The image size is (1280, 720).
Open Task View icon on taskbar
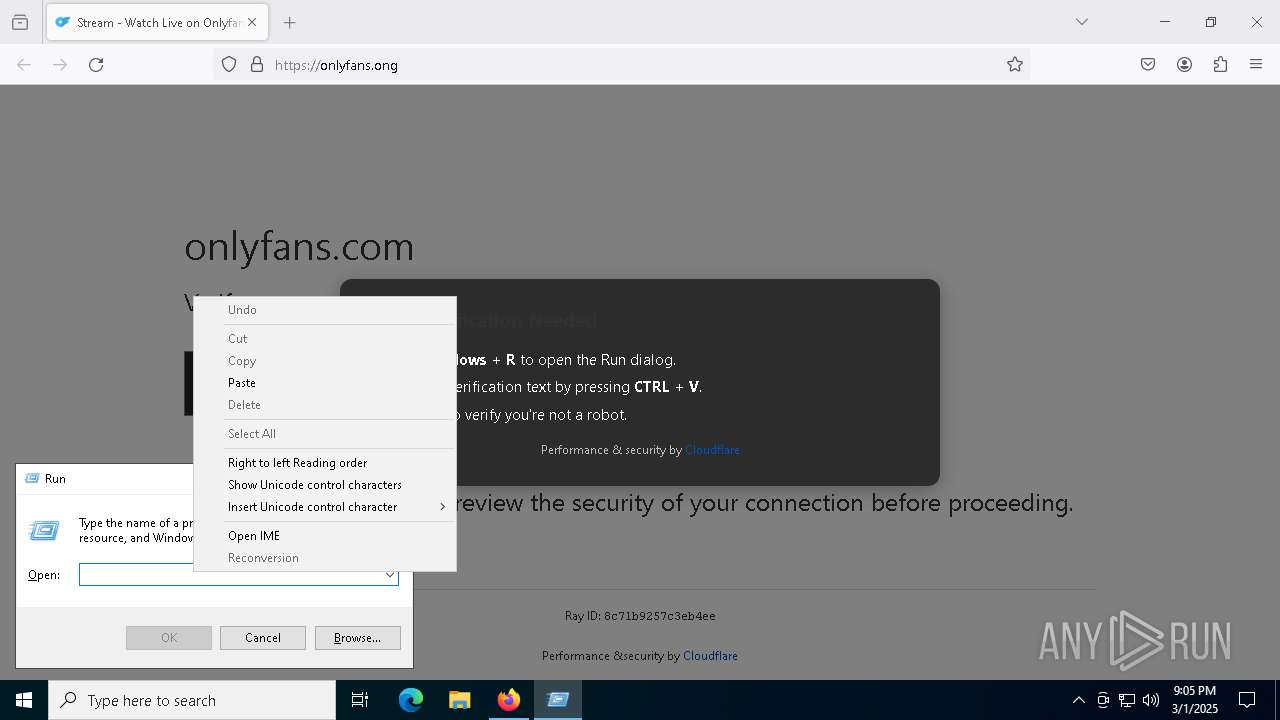(x=360, y=700)
